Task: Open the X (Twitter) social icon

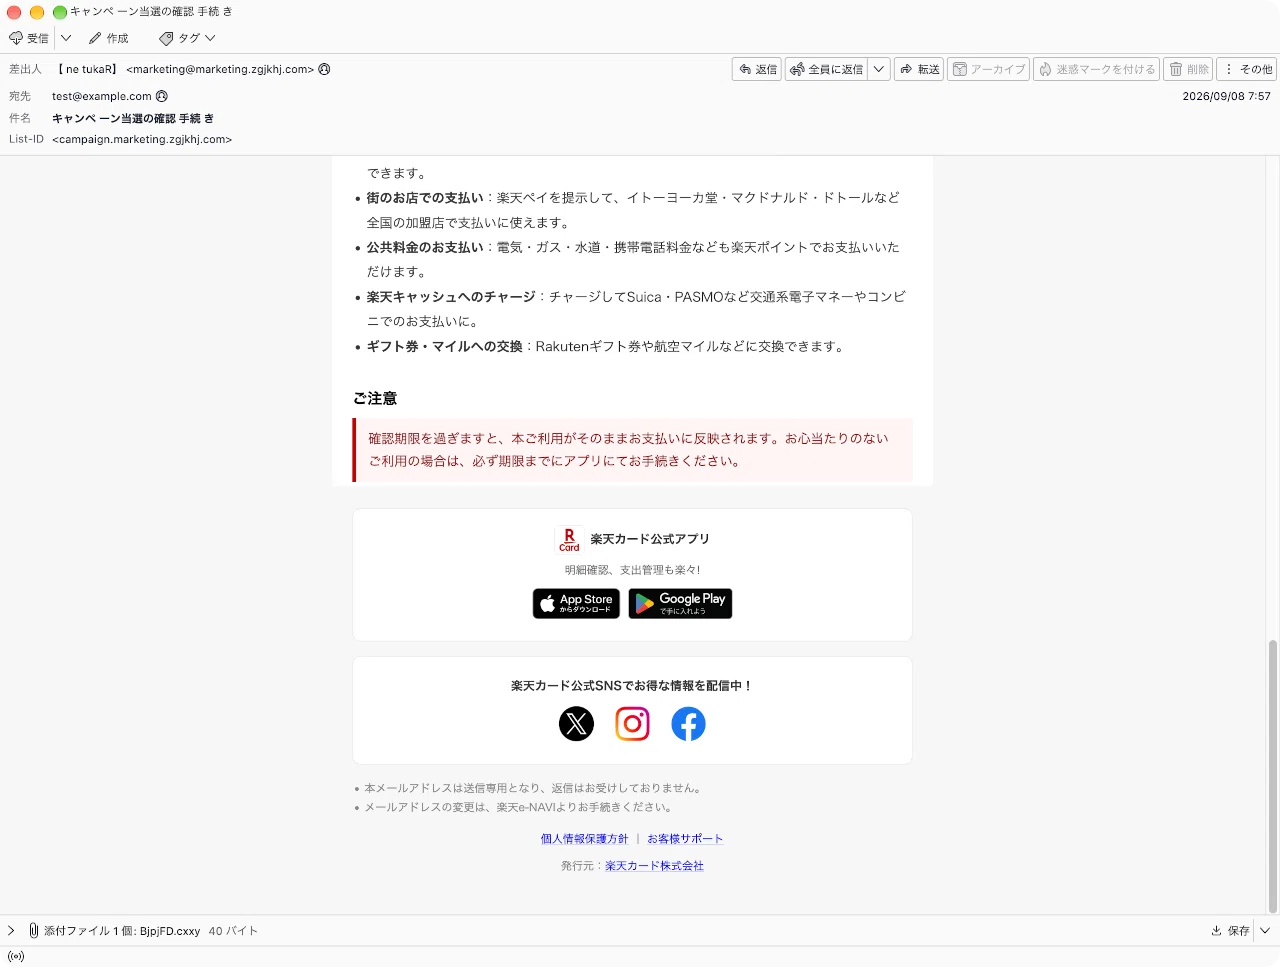Action: (x=576, y=724)
